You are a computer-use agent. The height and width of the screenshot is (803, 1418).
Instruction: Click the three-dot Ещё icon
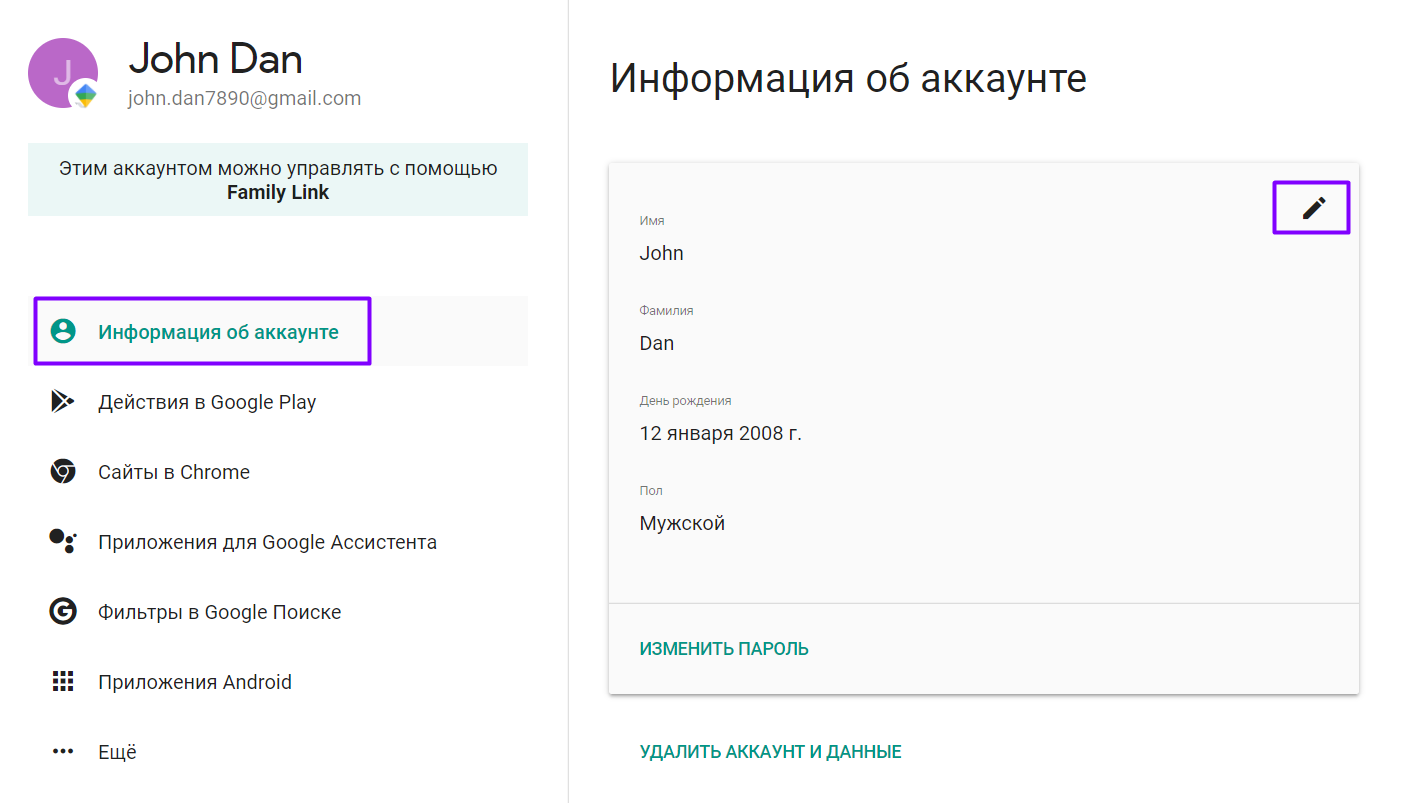point(63,752)
